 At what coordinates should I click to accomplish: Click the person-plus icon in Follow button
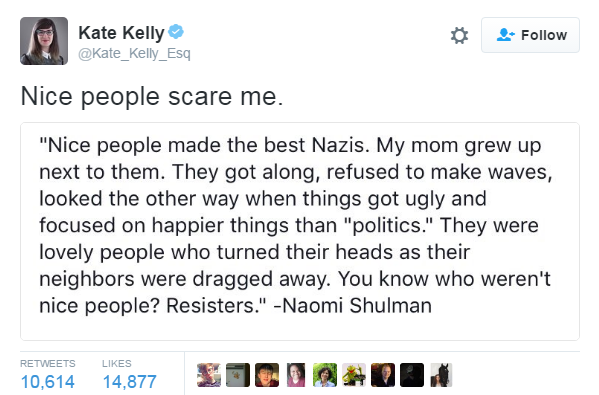(x=505, y=35)
